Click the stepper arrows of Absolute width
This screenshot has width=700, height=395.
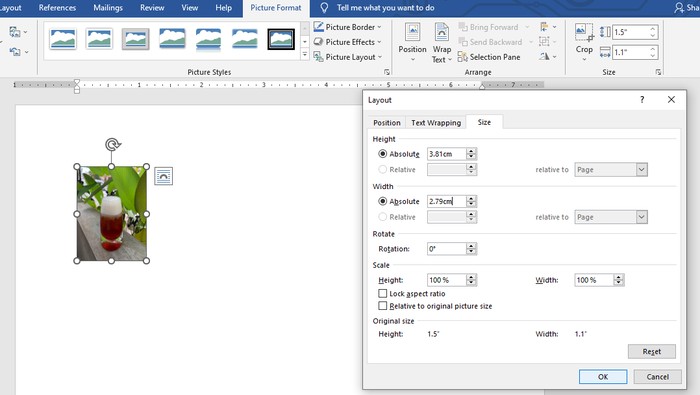(x=471, y=201)
